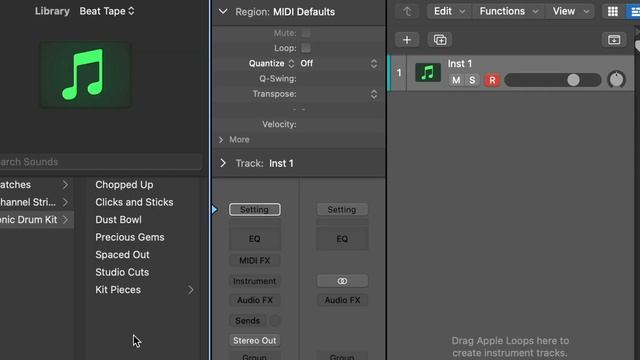Select the Channel Strip category row
Screen dimensions: 640x360
(x=36, y=202)
